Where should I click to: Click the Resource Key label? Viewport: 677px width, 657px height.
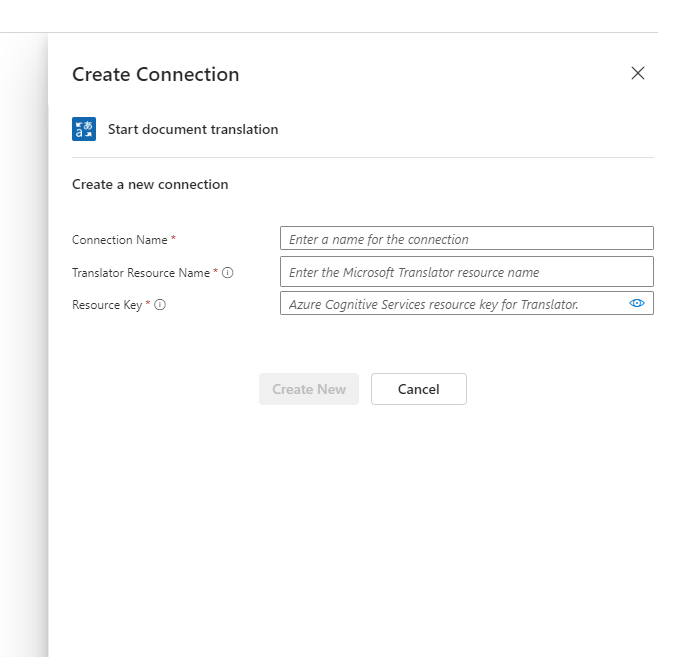click(x=107, y=305)
